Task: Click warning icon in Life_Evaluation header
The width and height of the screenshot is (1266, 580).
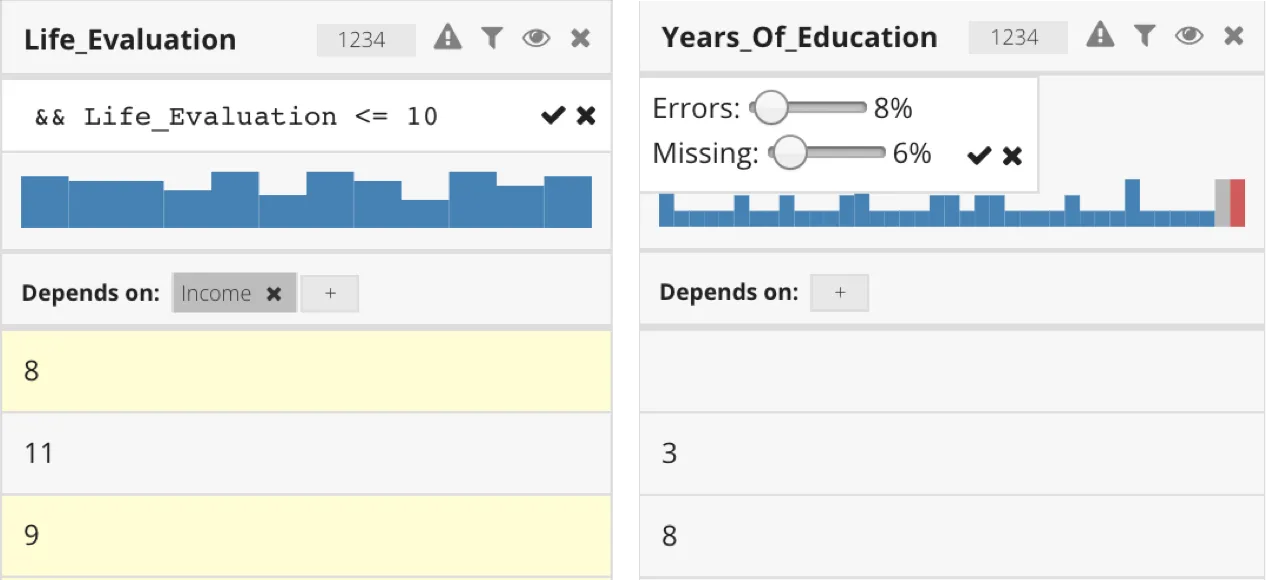Action: 448,38
